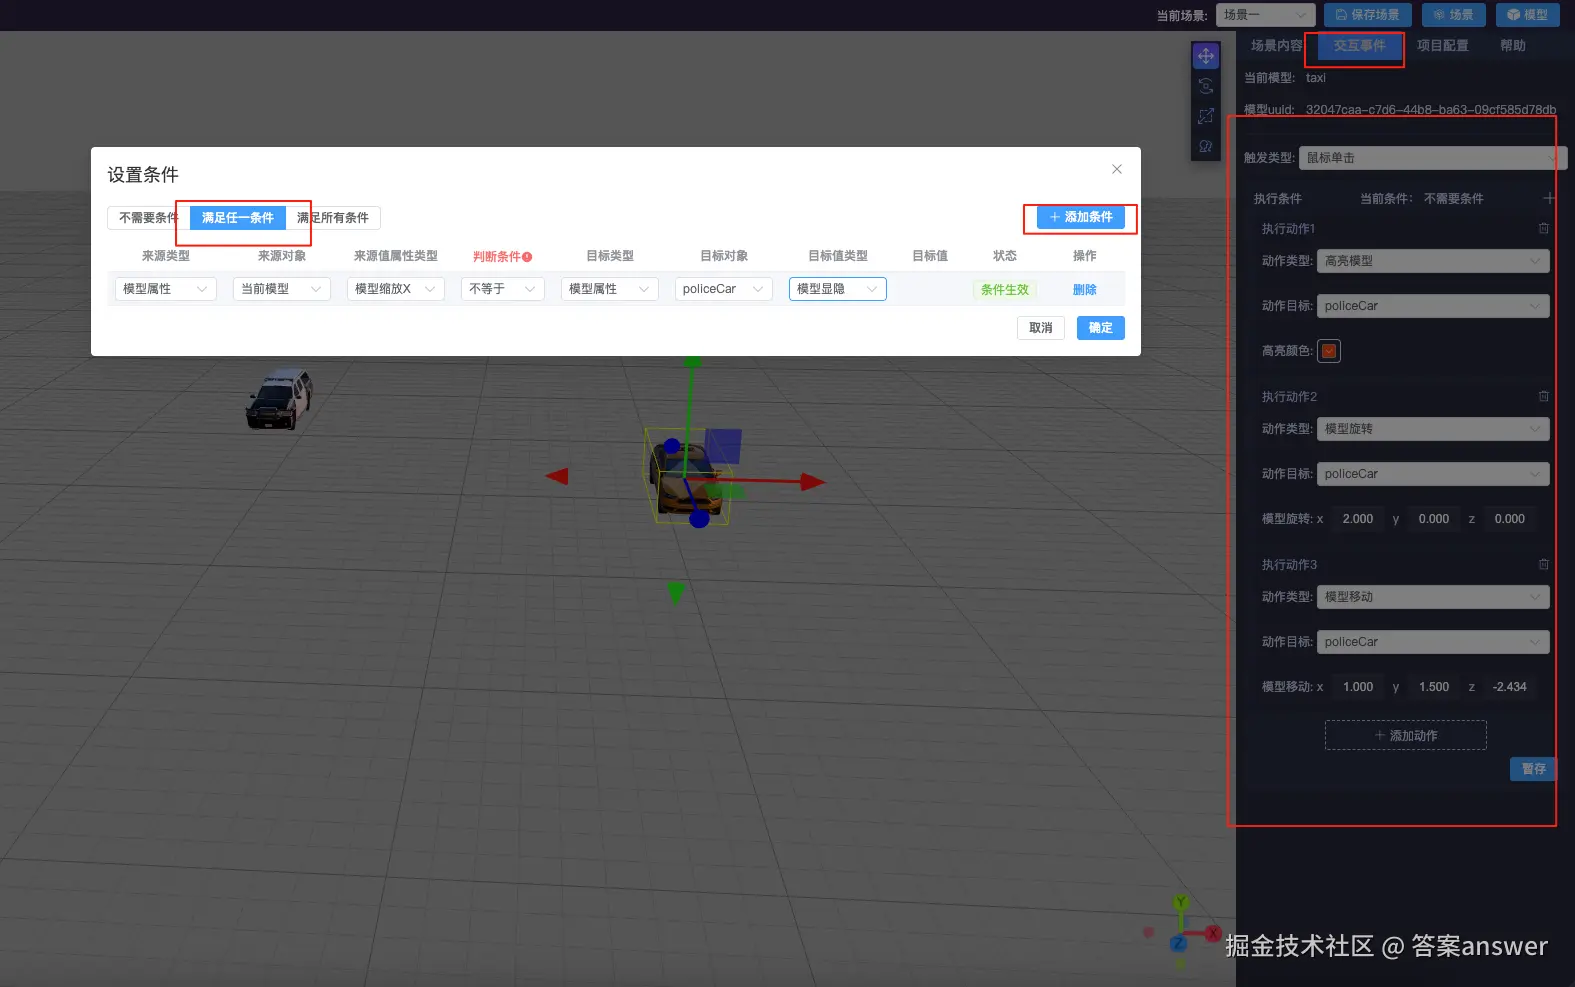1575x987 pixels.
Task: Open the 当前场景 dropdown showing 场景一
Action: click(1266, 15)
